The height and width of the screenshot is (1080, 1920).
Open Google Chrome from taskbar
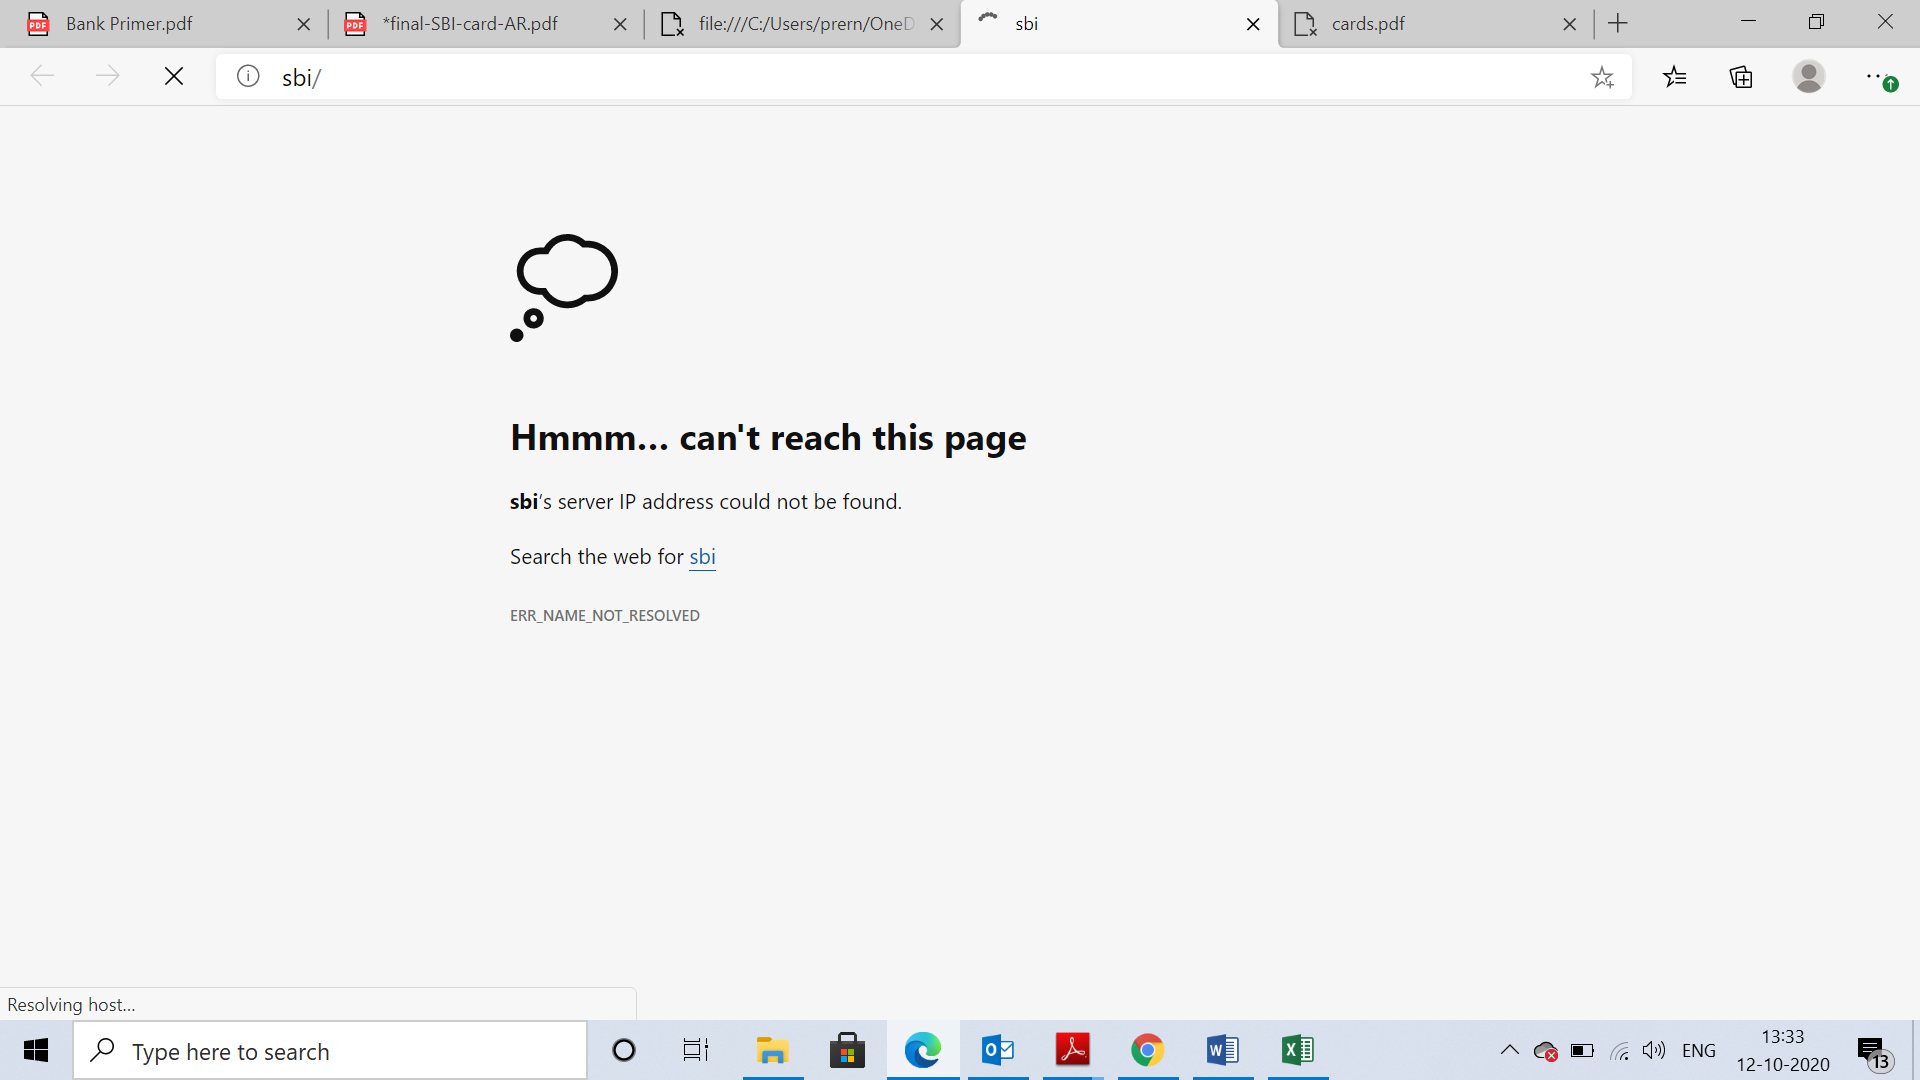(x=1146, y=1050)
